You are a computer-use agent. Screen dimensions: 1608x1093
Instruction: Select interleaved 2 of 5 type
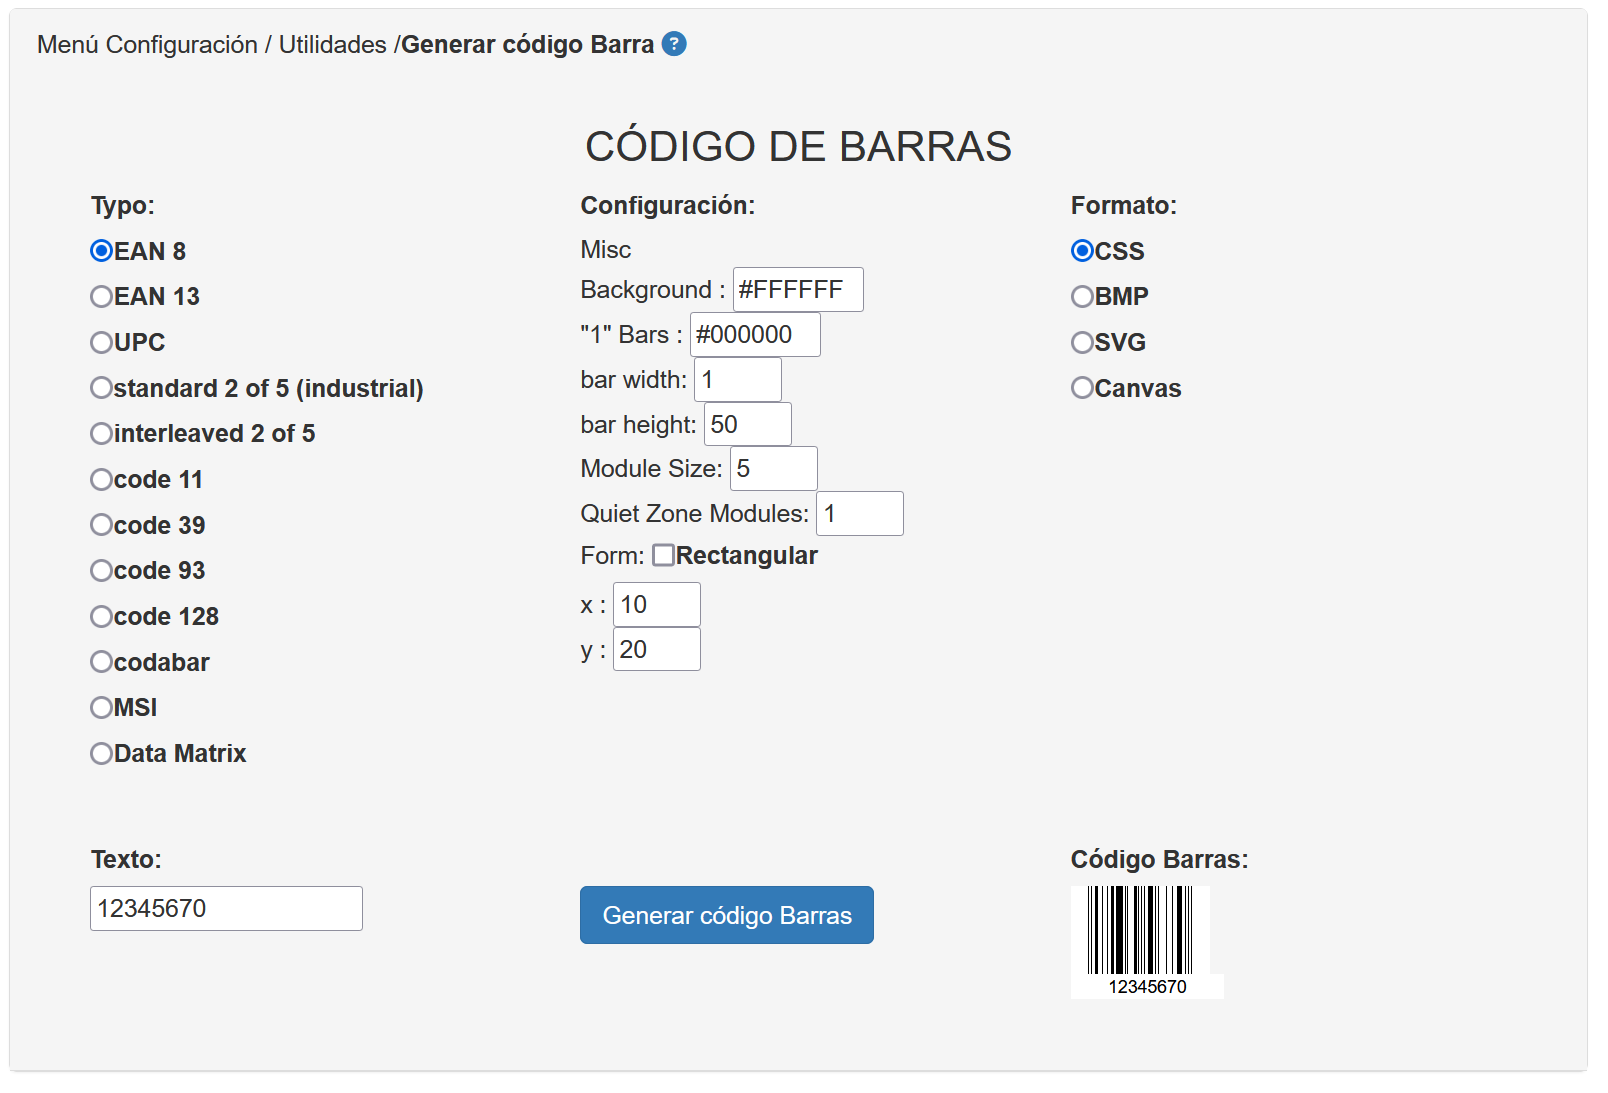coord(102,434)
